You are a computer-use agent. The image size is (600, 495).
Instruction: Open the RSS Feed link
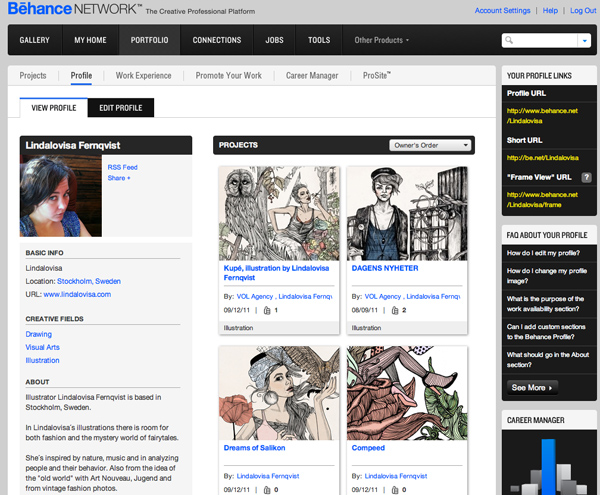(x=122, y=167)
